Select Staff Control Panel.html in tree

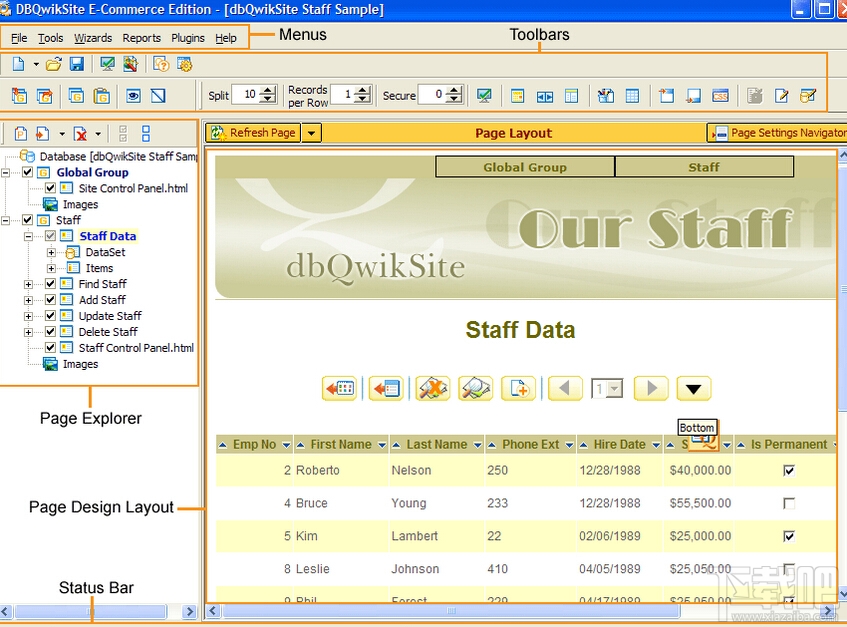point(136,348)
